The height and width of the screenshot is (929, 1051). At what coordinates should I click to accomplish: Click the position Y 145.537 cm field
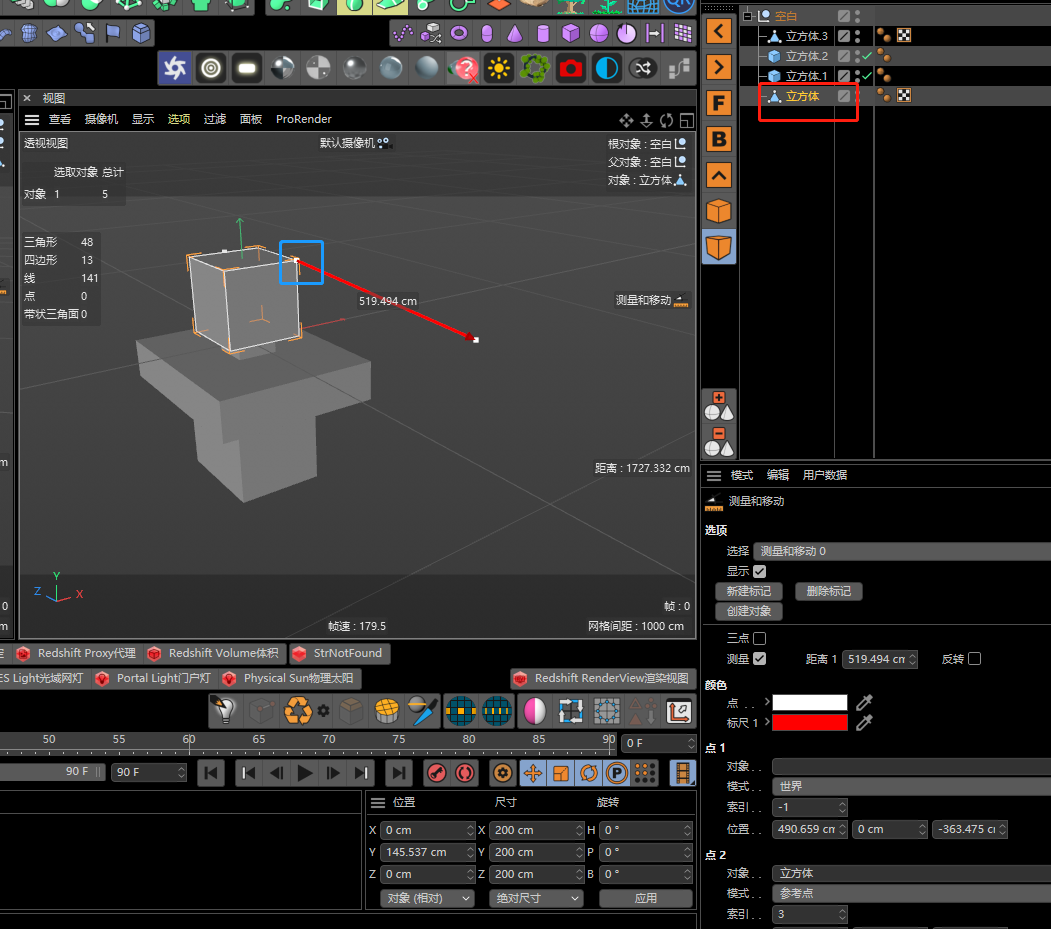tap(428, 852)
